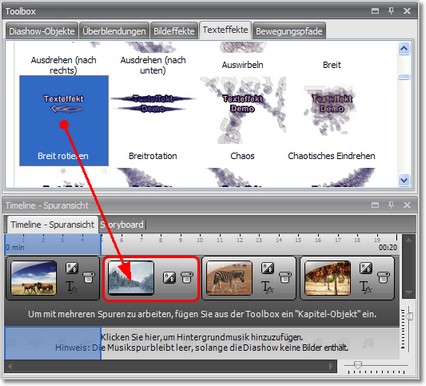The image size is (426, 386).
Task: Switch to the Diashow-Objekte tab
Action: coord(42,31)
